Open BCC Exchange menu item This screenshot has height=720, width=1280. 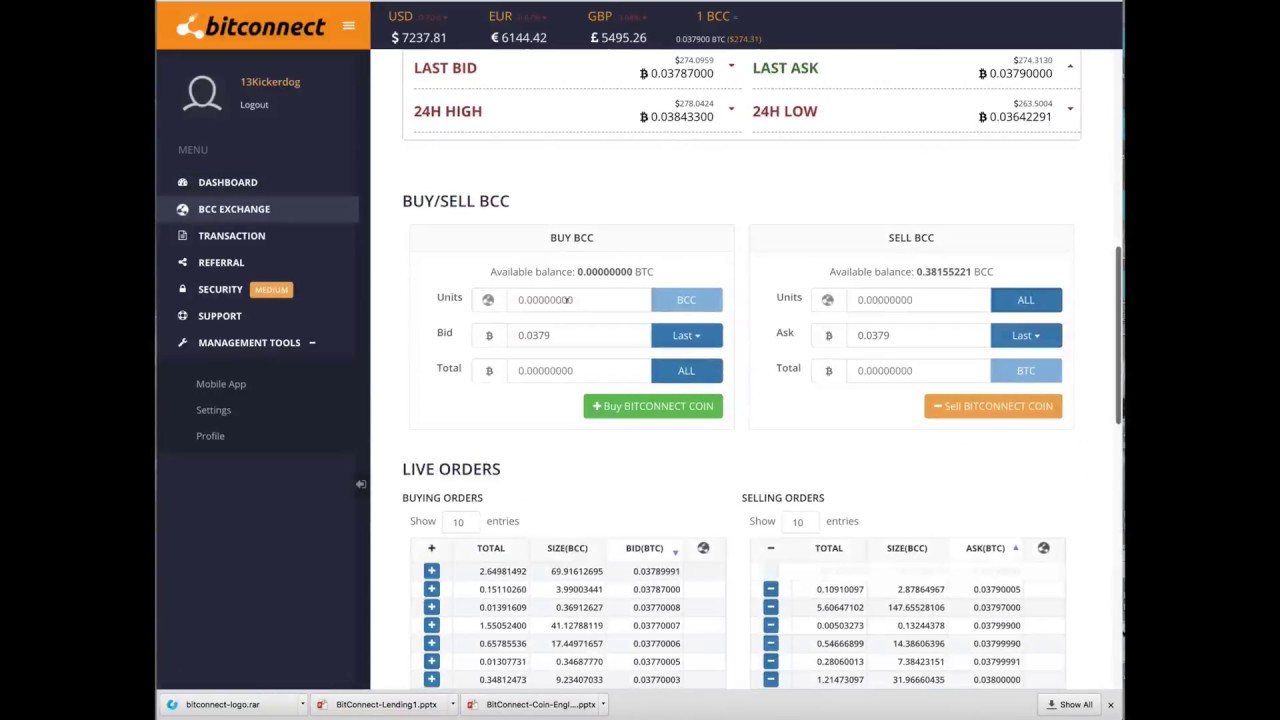click(234, 209)
